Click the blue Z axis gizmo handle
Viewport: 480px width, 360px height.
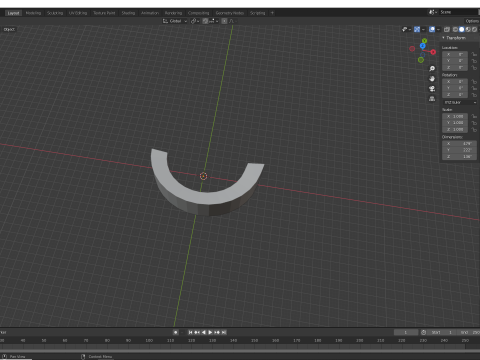point(423,46)
